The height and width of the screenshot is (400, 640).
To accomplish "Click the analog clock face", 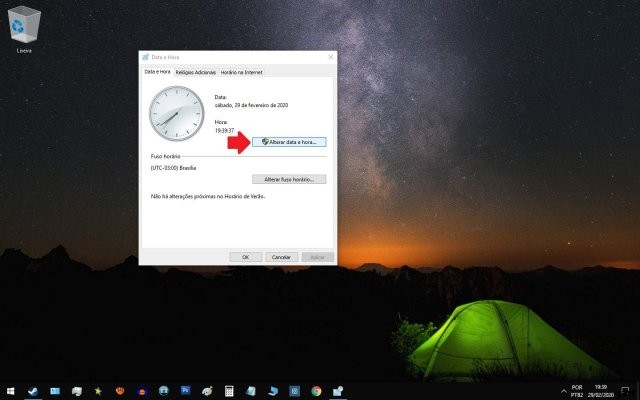I will [176, 113].
